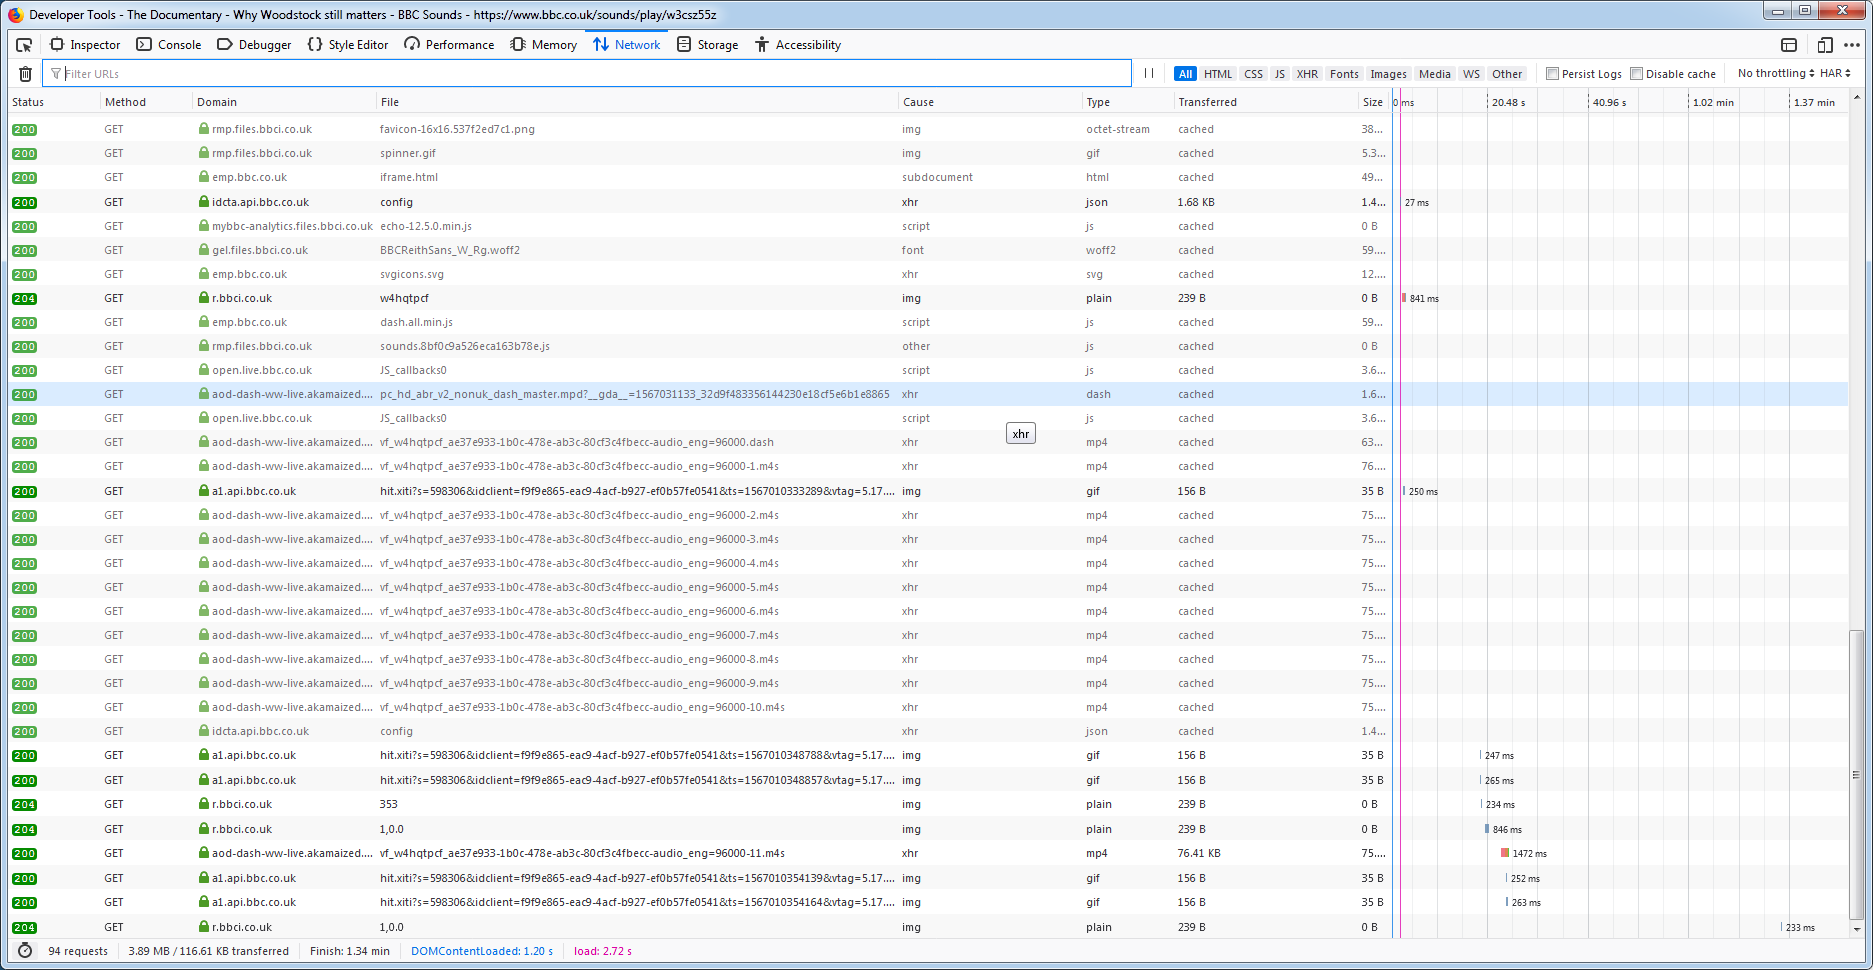Screen dimensions: 1873x970
Task: Open the HAR export dropdown
Action: 1835,74
